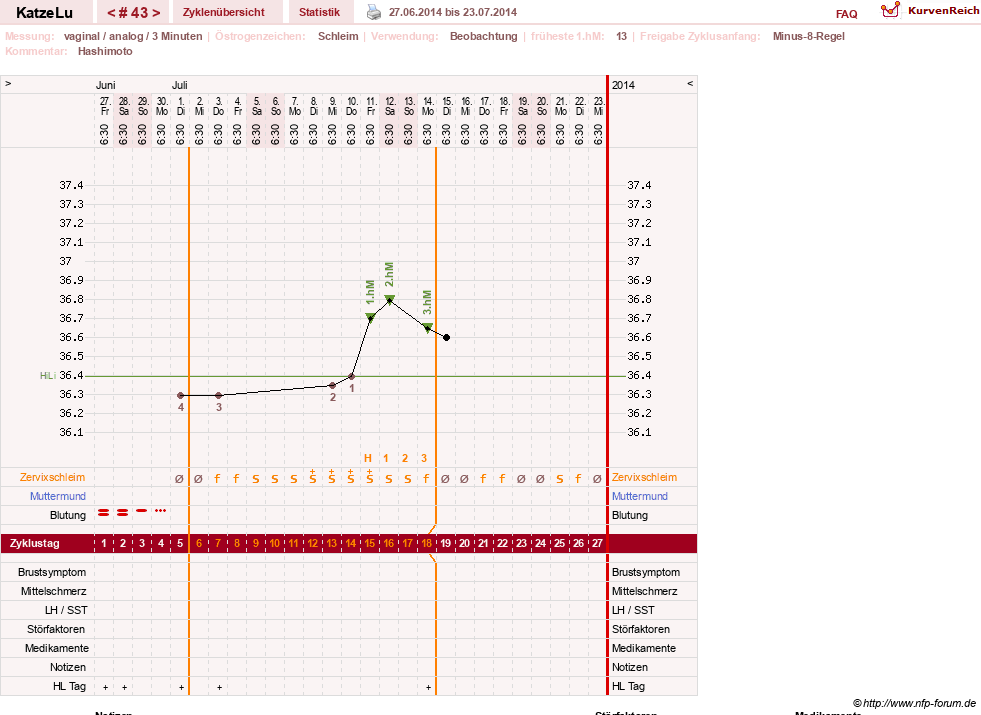The height and width of the screenshot is (715, 981).
Task: Click the Juli month label
Action: point(180,85)
